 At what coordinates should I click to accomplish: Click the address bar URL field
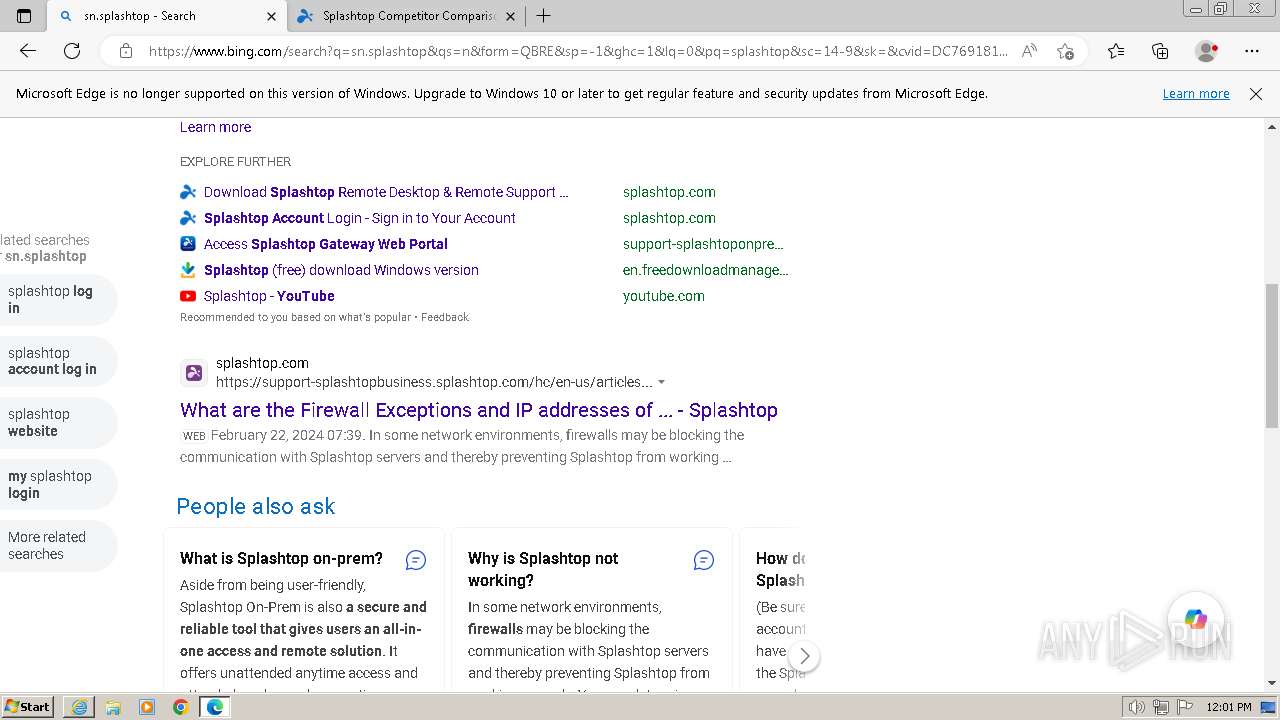pyautogui.click(x=578, y=51)
